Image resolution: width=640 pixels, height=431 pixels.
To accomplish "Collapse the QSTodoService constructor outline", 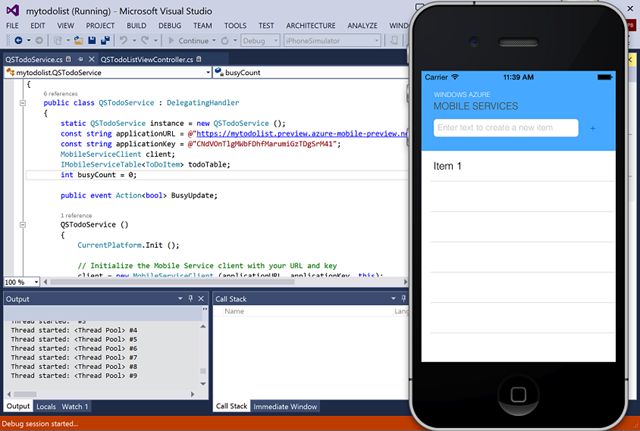I will tap(23, 224).
